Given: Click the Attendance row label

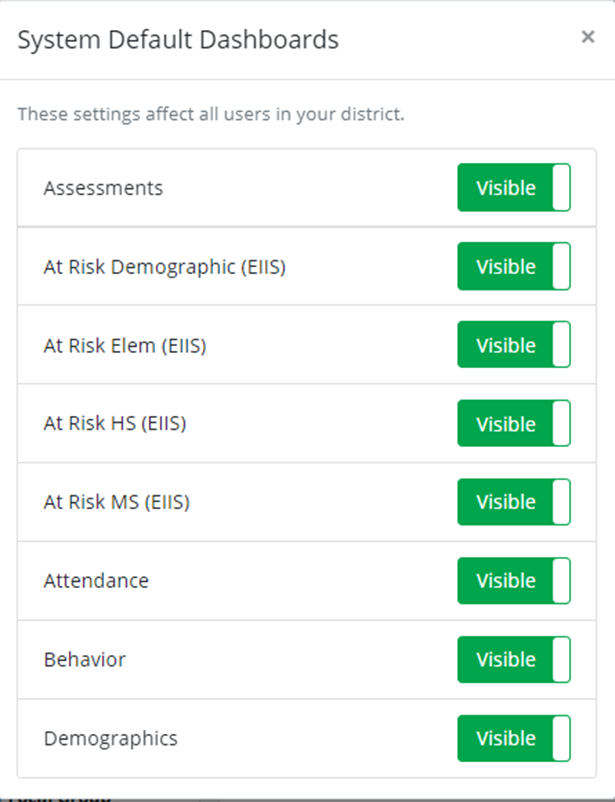Looking at the screenshot, I should coord(96,581).
